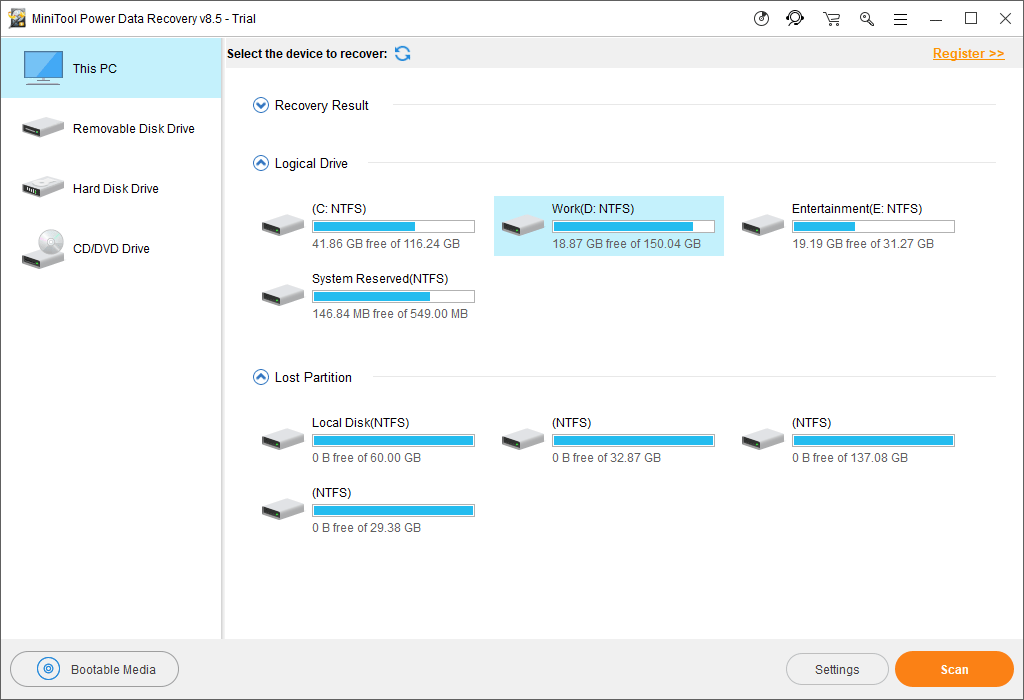The image size is (1024, 700).
Task: Click '0 B free of 137.08 GB' text
Action: [850, 458]
